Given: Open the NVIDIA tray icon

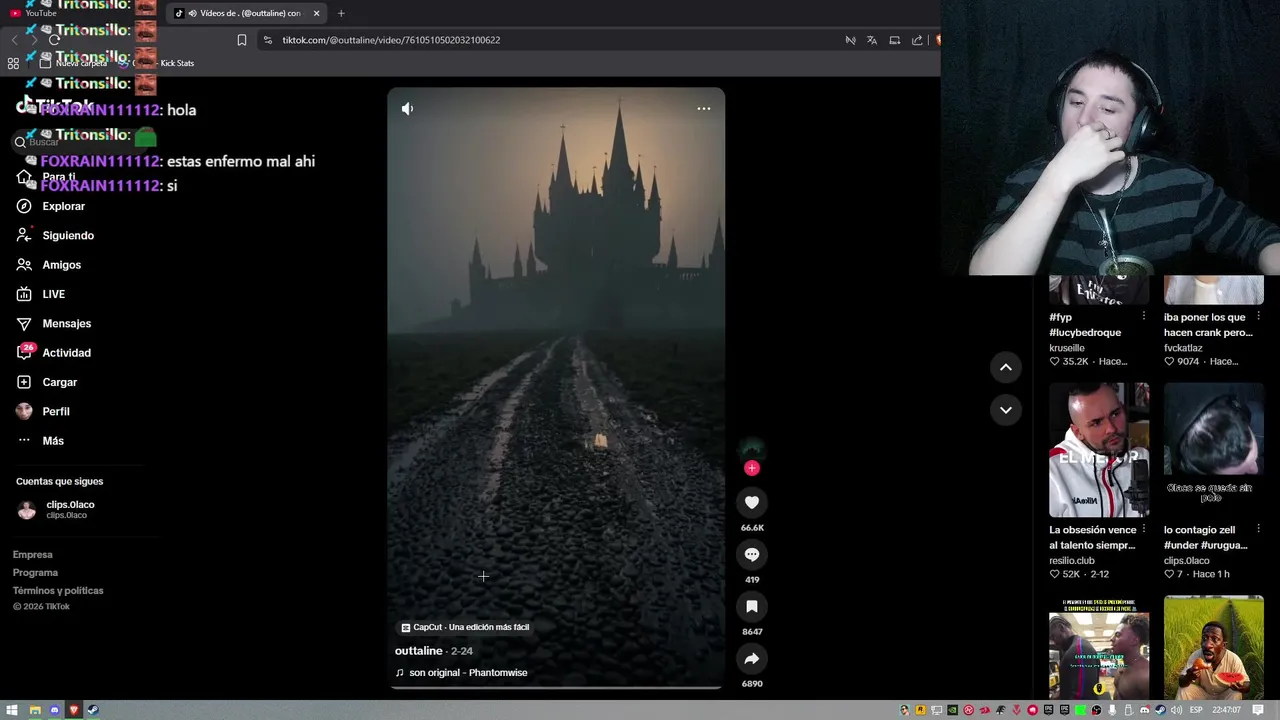Looking at the screenshot, I should [x=953, y=710].
